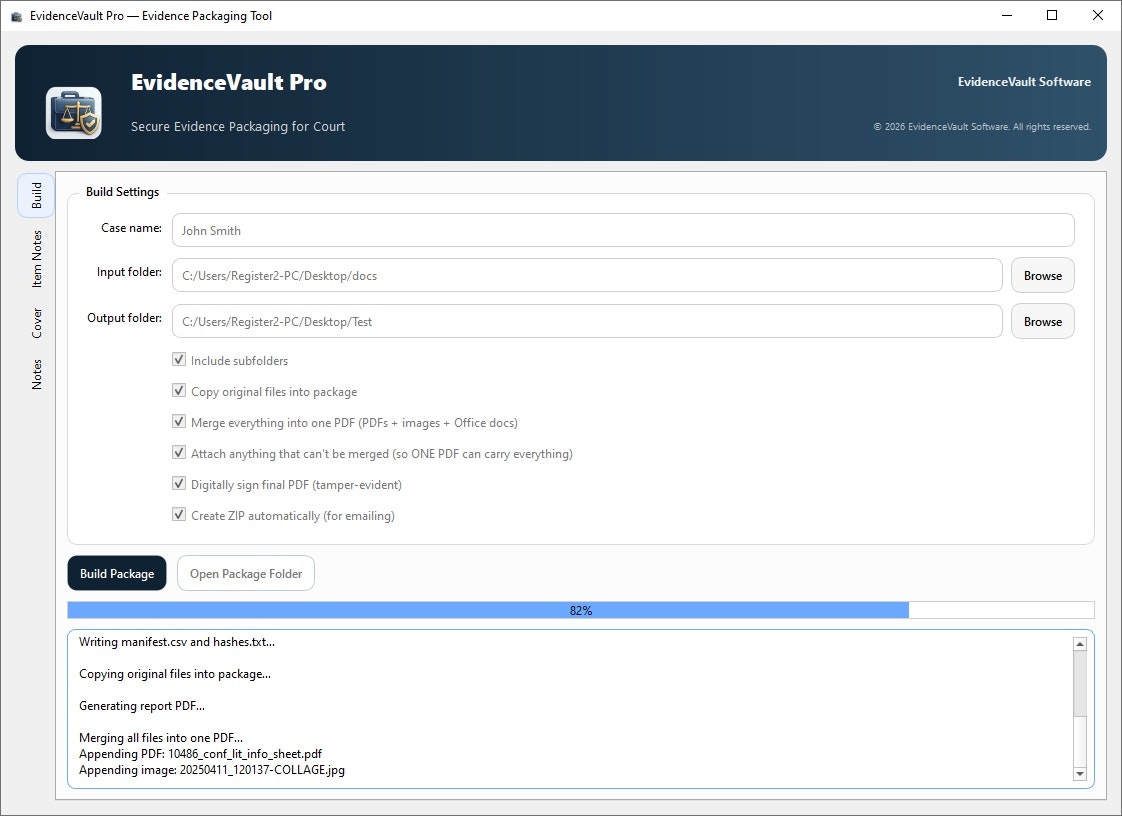Return to the Build tab

tap(37, 195)
